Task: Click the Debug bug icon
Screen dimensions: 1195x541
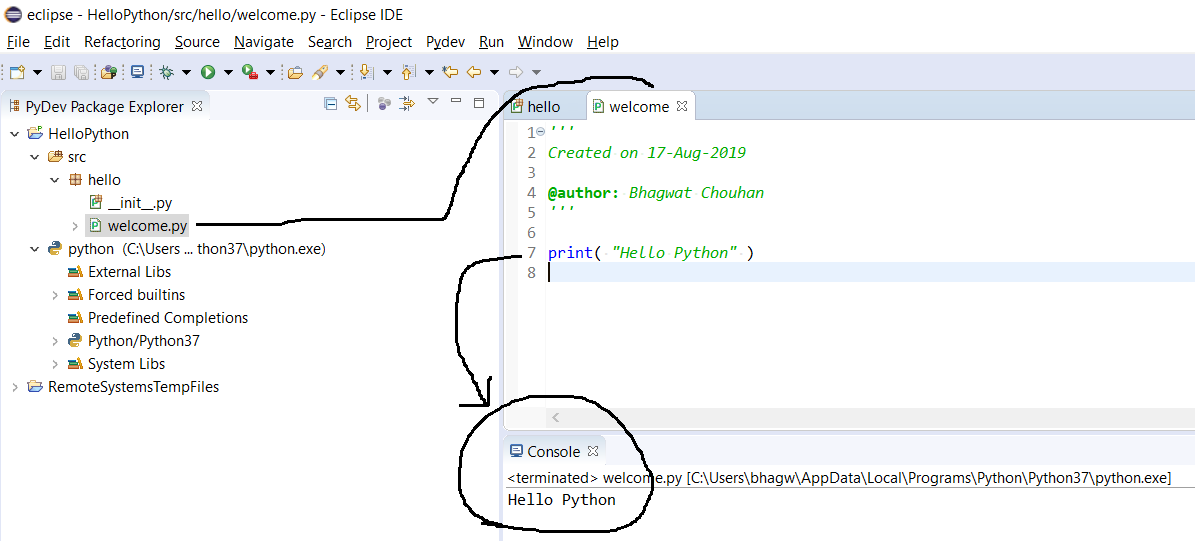Action: click(167, 72)
